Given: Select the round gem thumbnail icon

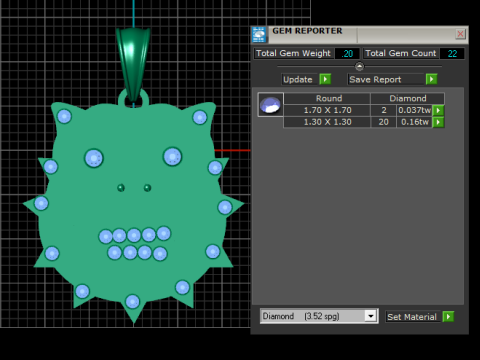Looking at the screenshot, I should (270, 105).
